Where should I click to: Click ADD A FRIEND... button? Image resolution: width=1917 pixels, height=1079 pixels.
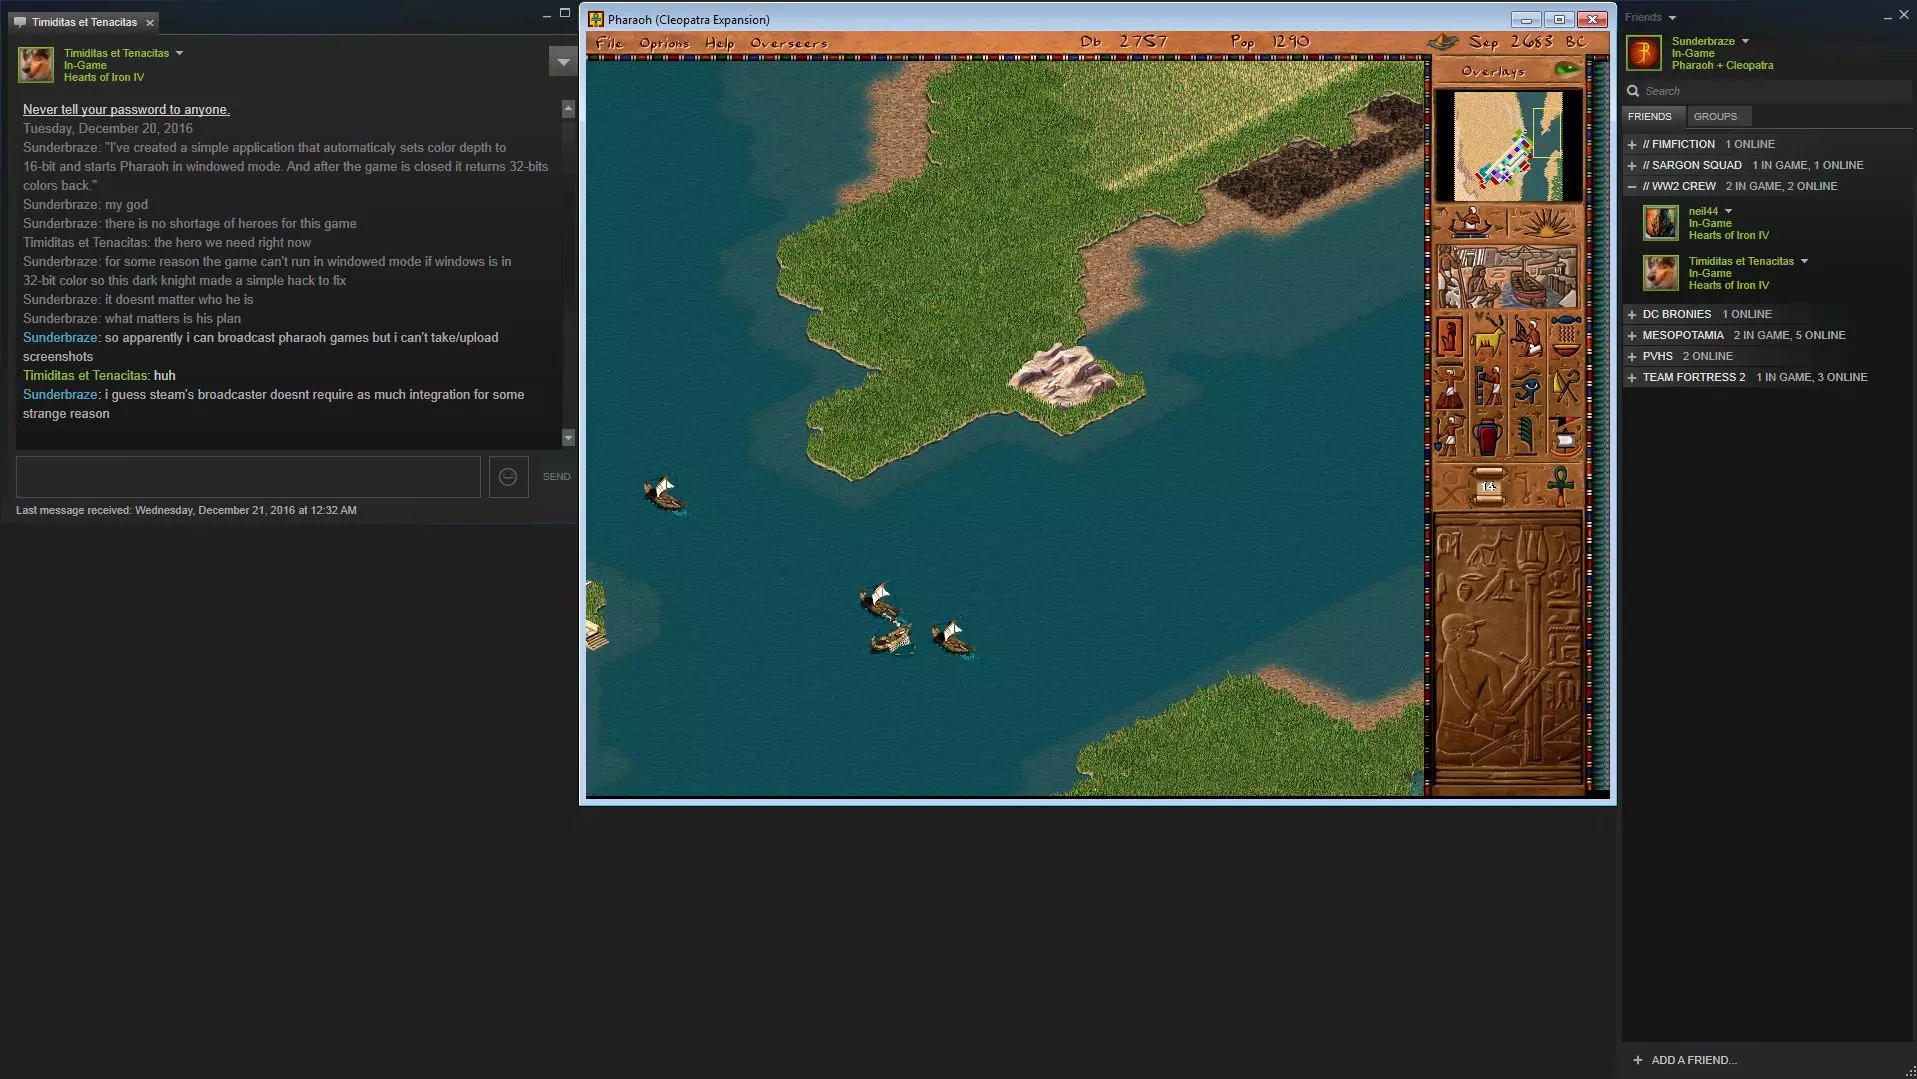[1684, 1060]
